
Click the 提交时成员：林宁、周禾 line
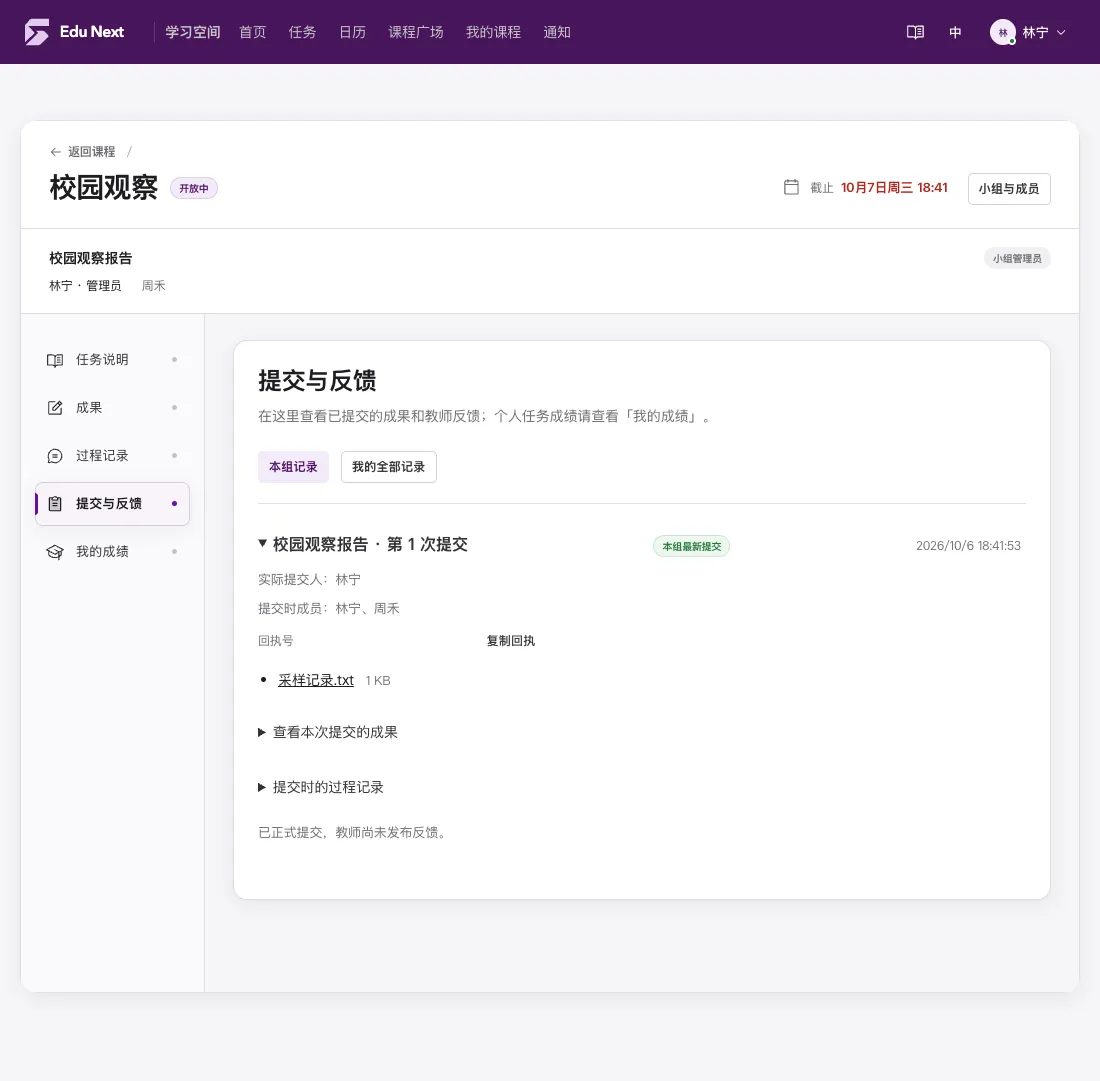pos(329,609)
